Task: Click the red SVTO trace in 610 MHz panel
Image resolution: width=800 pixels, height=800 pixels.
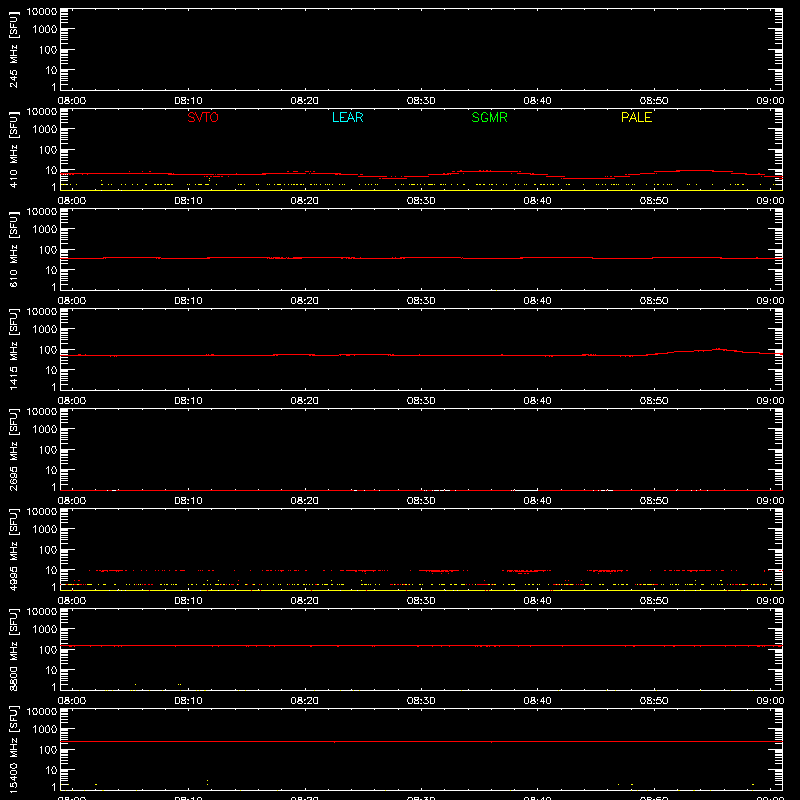Action: pyautogui.click(x=421, y=258)
